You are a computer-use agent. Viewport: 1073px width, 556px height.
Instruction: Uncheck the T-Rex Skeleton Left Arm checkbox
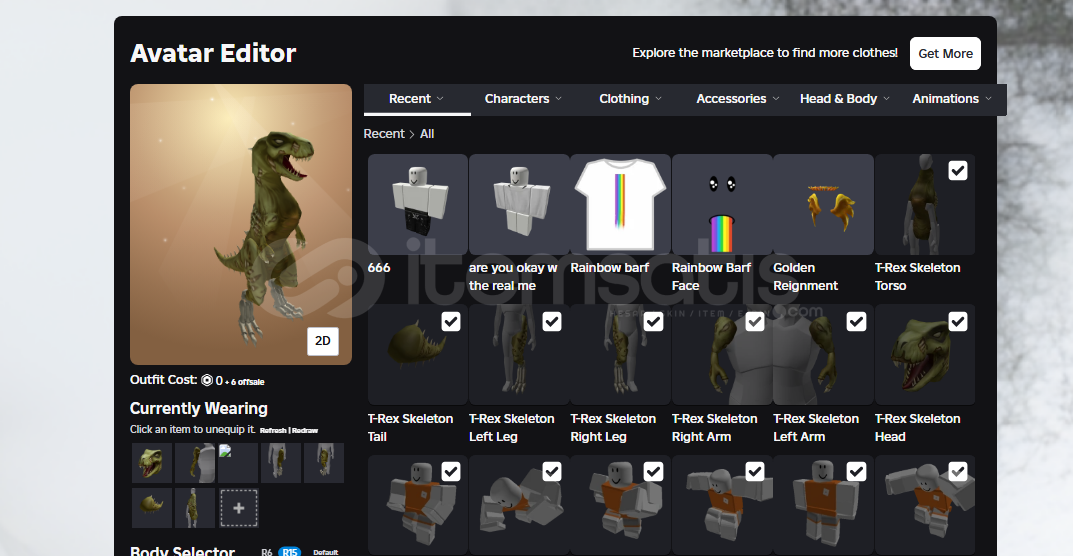click(856, 321)
